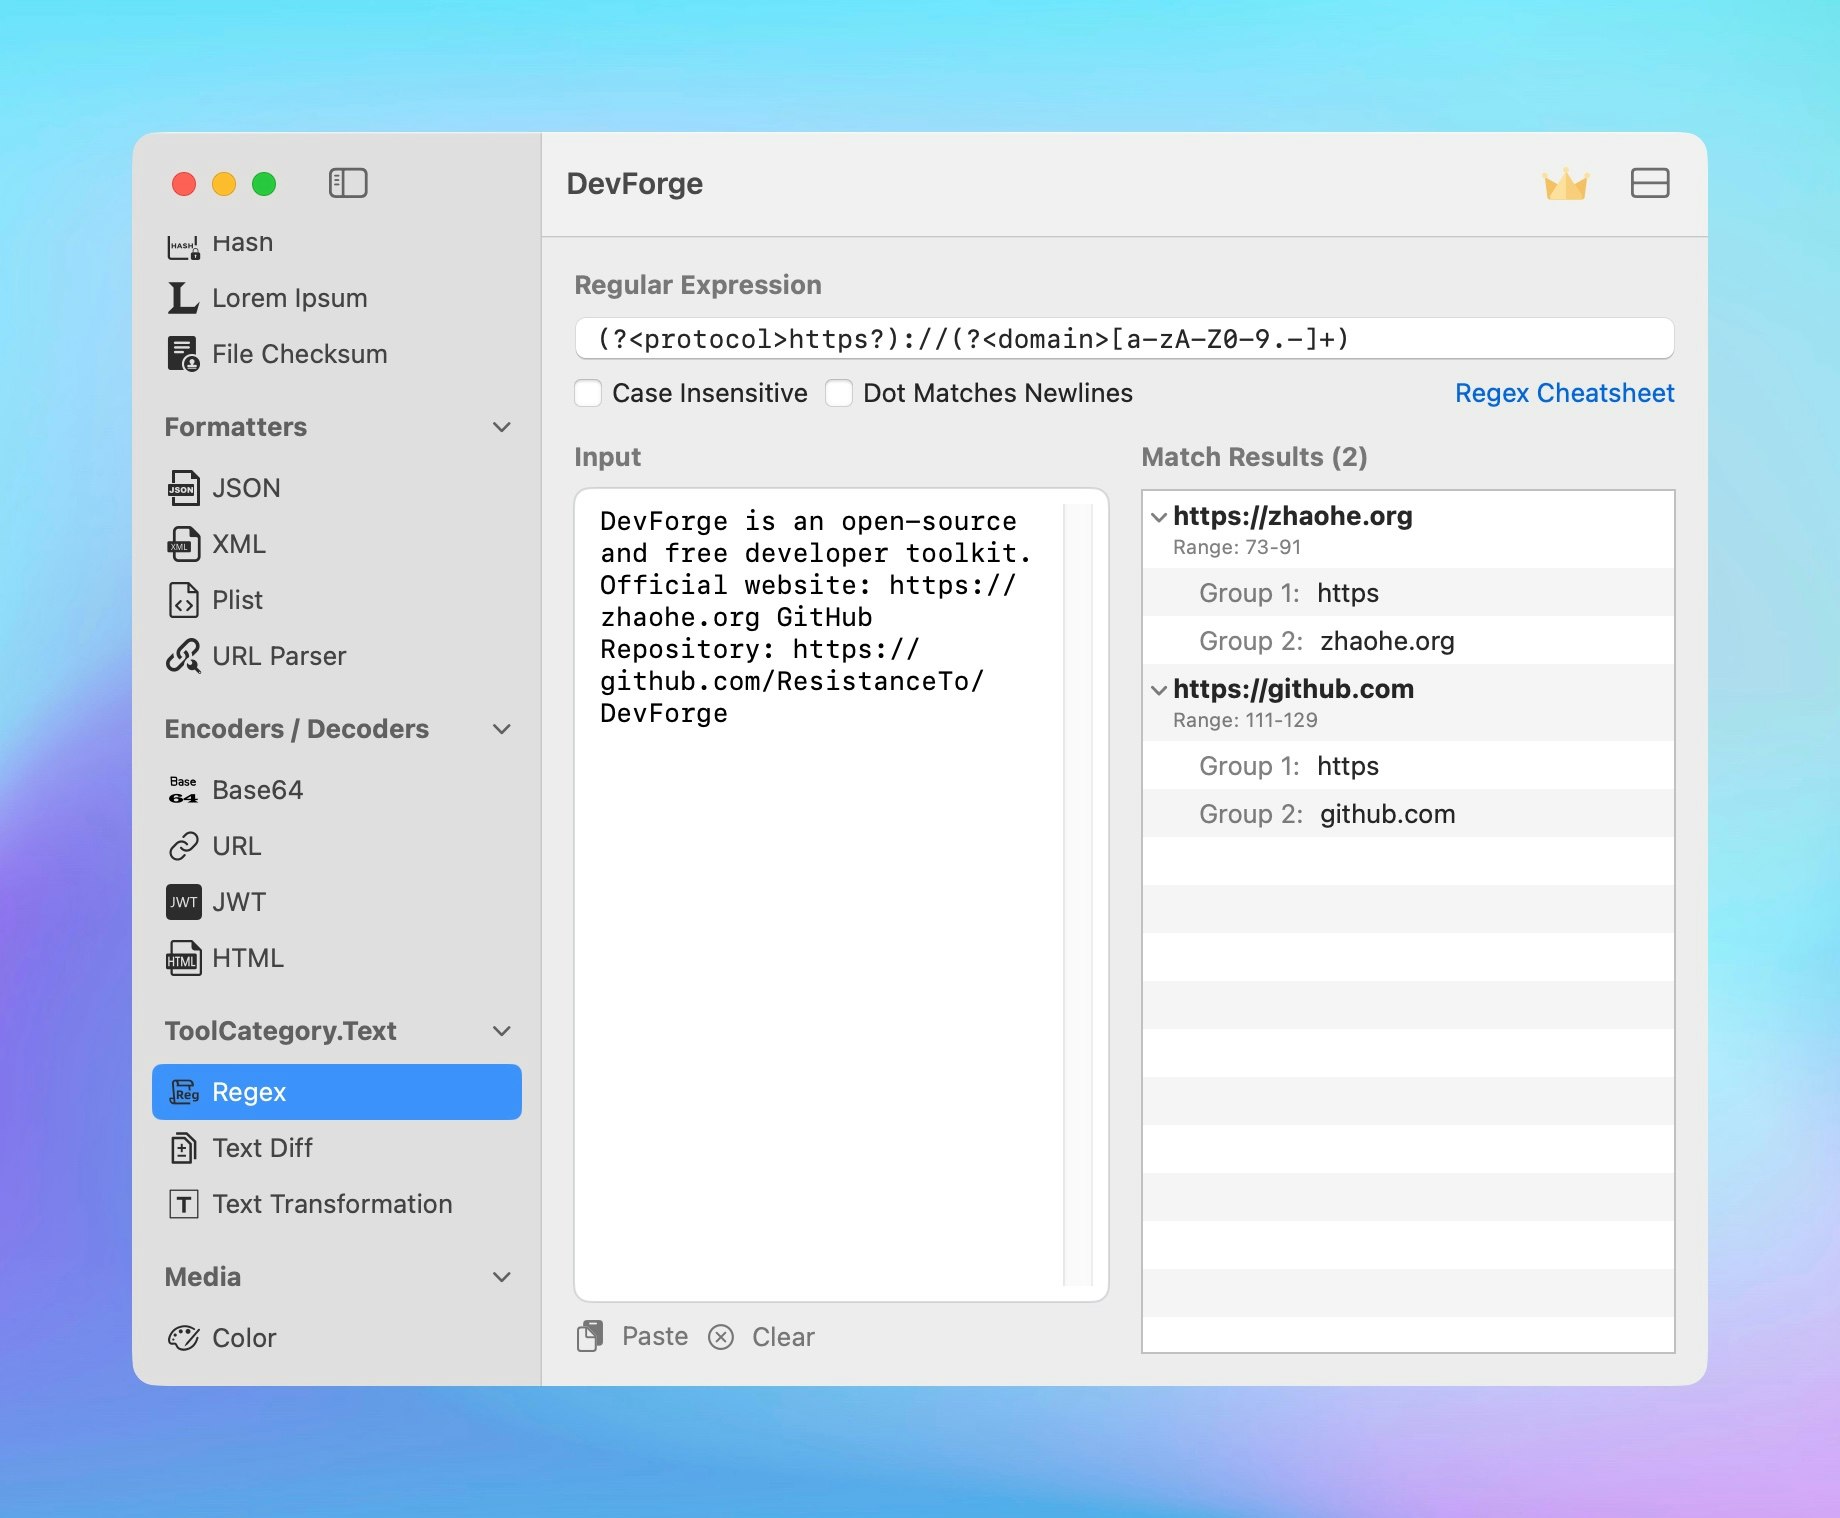Select File Checksum in the sidebar
Image resolution: width=1840 pixels, height=1518 pixels.
pyautogui.click(x=337, y=354)
